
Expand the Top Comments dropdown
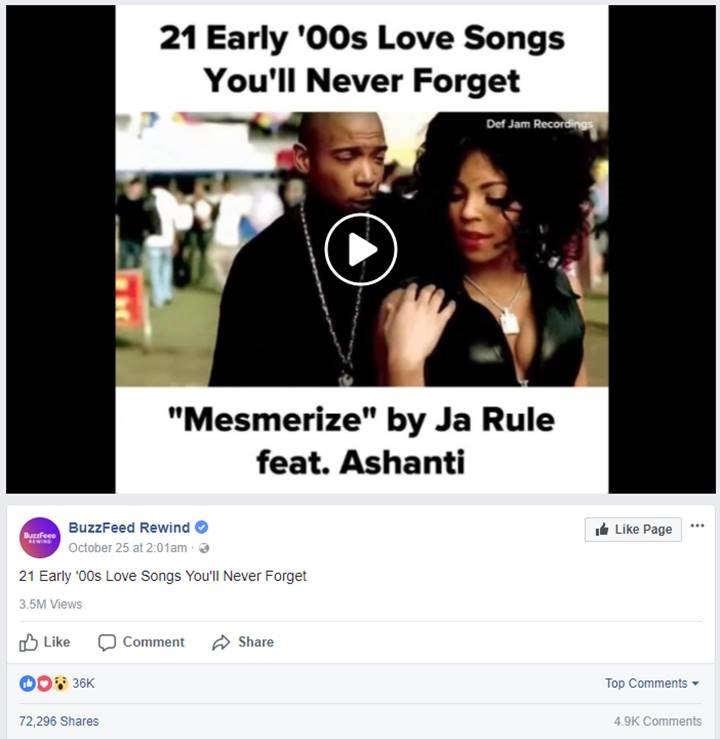click(x=652, y=683)
